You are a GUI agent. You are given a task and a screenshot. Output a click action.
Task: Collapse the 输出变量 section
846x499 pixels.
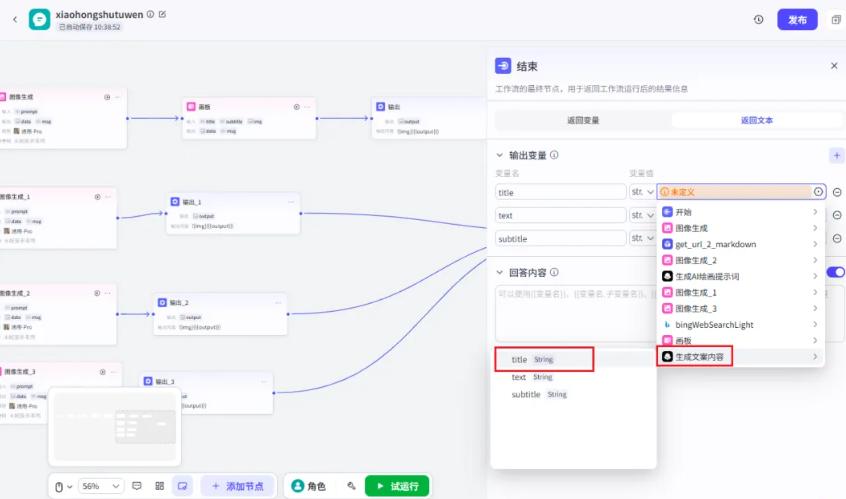pos(500,155)
